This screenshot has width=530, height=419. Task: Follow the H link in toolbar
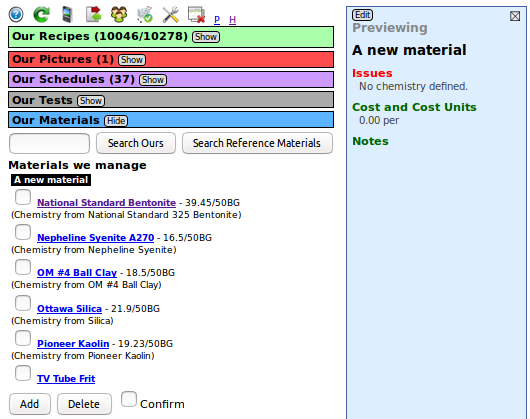point(233,20)
